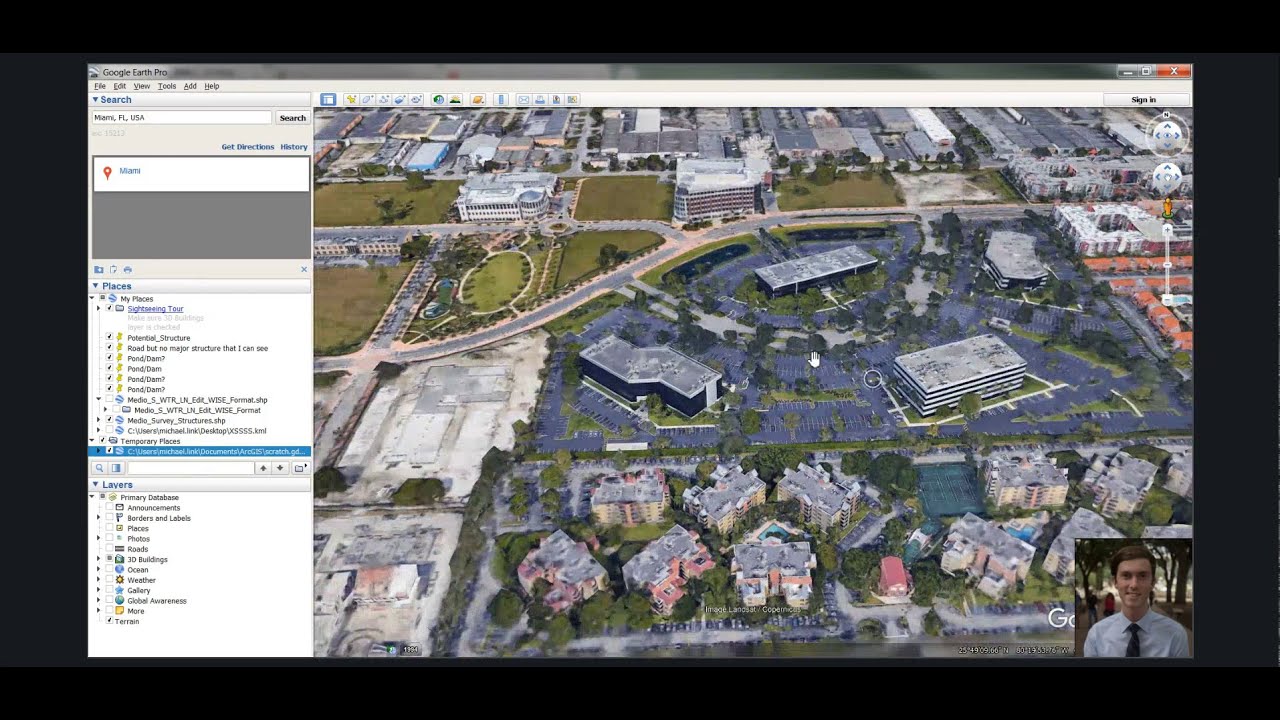The height and width of the screenshot is (720, 1280).
Task: Expand the Medio_Survey_Structures.shp tree node
Action: click(98, 421)
